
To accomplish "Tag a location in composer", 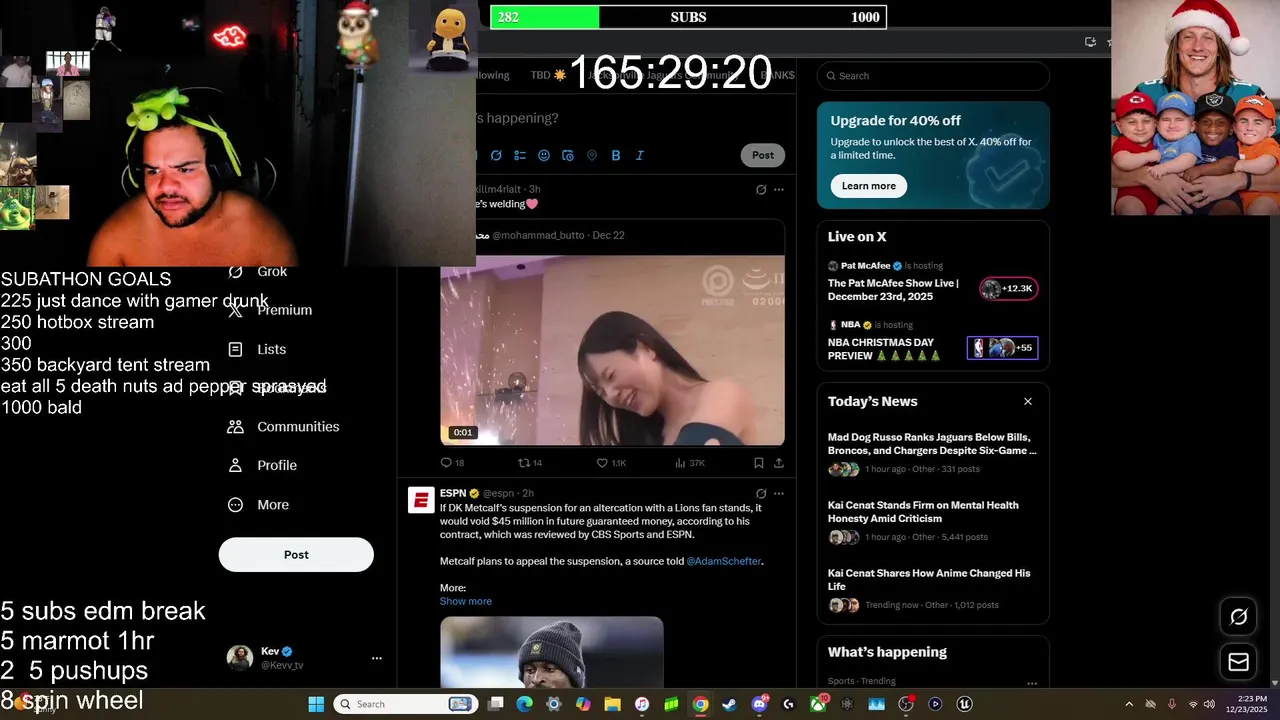I will pos(592,155).
